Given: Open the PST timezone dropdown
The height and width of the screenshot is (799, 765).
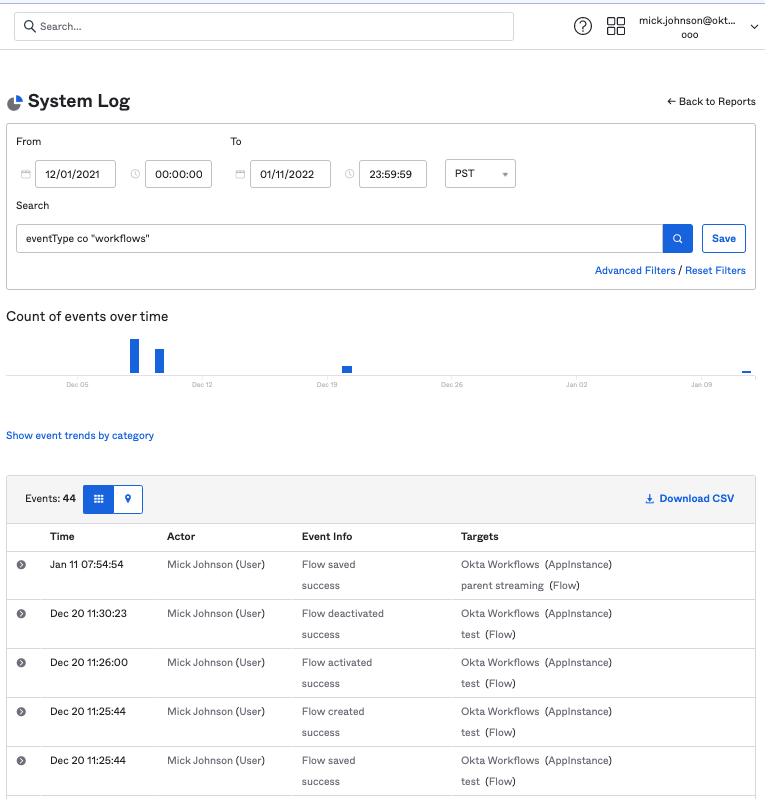Looking at the screenshot, I should click(x=480, y=174).
